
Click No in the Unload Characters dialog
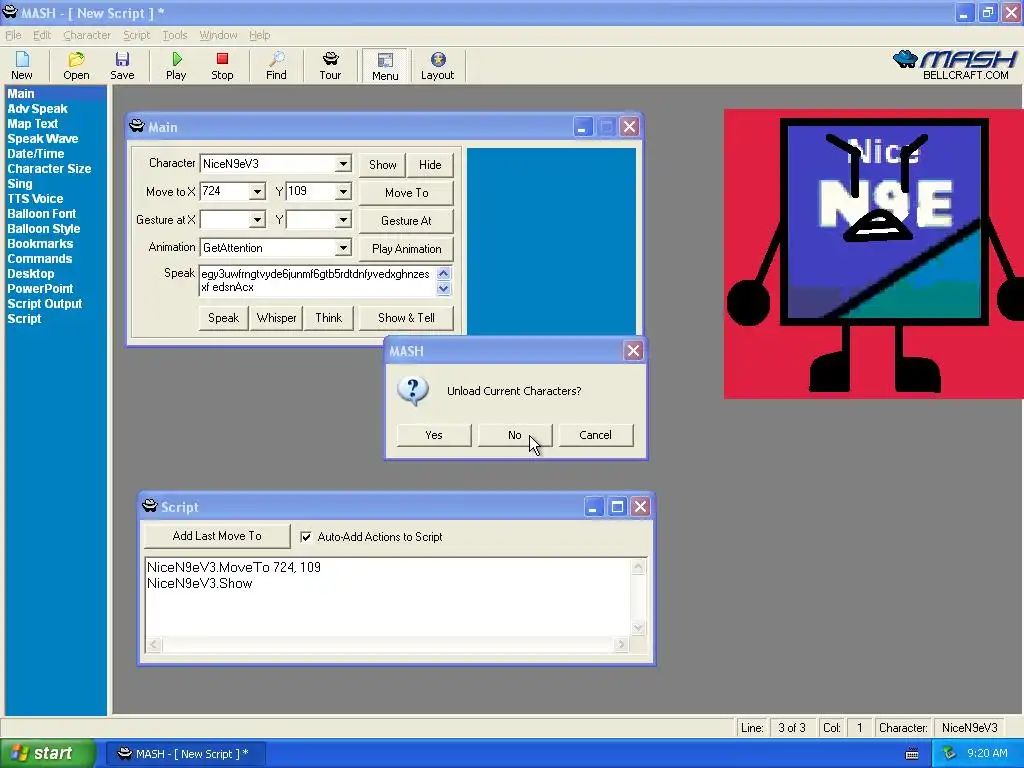pos(515,435)
